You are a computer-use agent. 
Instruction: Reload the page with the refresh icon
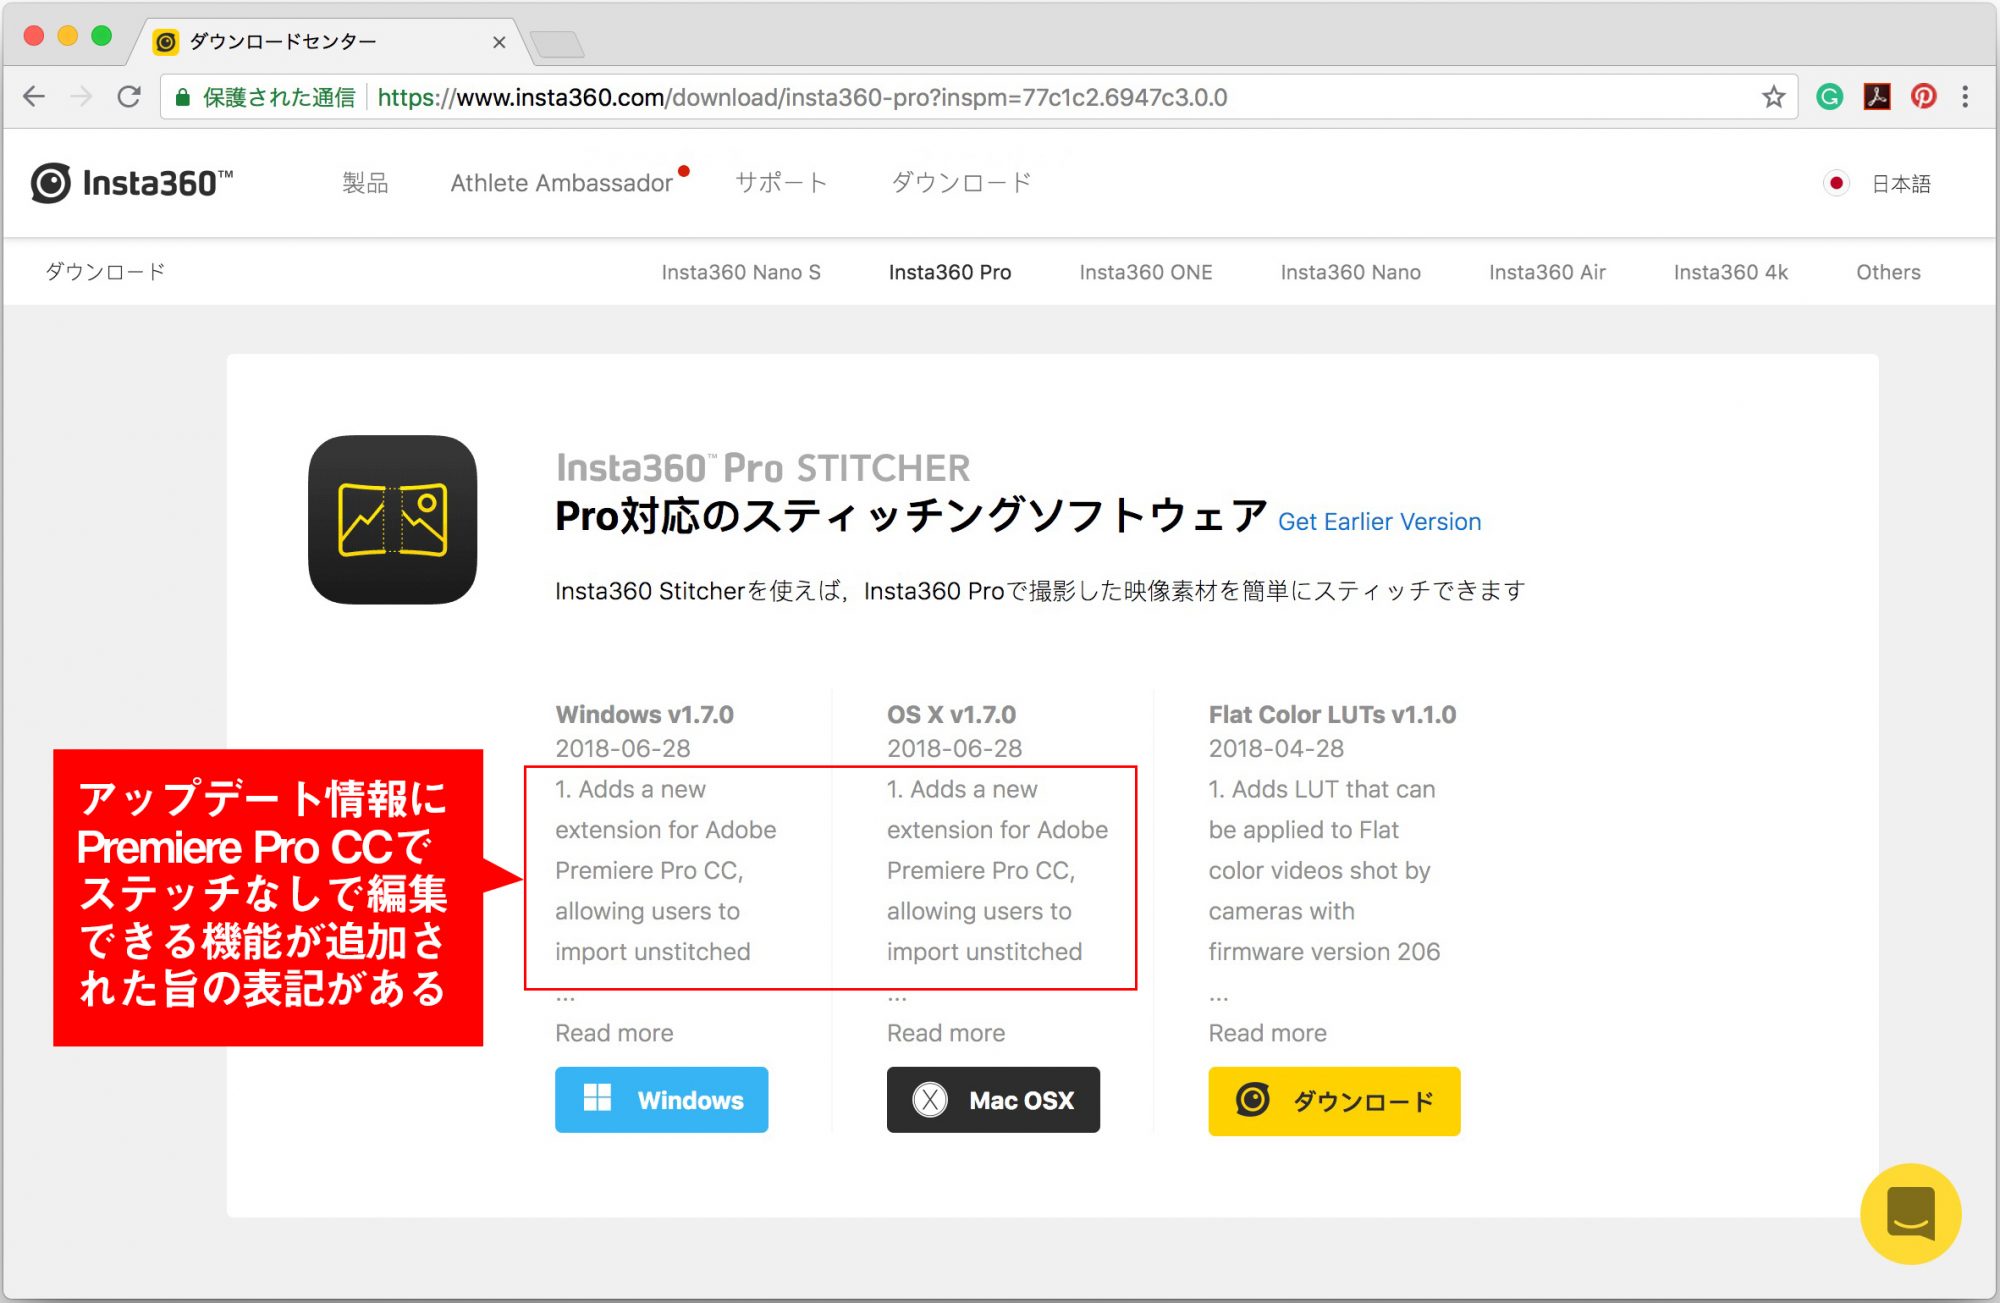click(129, 97)
